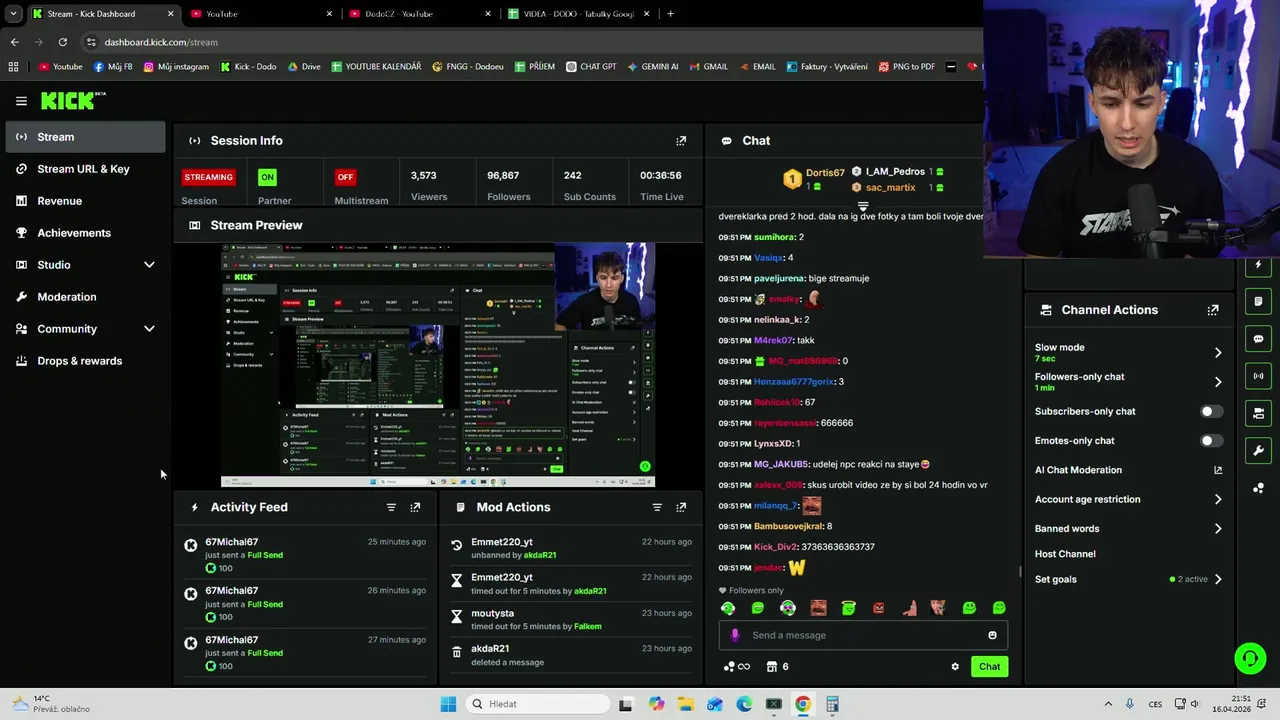Open Drops & rewards in sidebar
The height and width of the screenshot is (720, 1280).
tap(85, 361)
